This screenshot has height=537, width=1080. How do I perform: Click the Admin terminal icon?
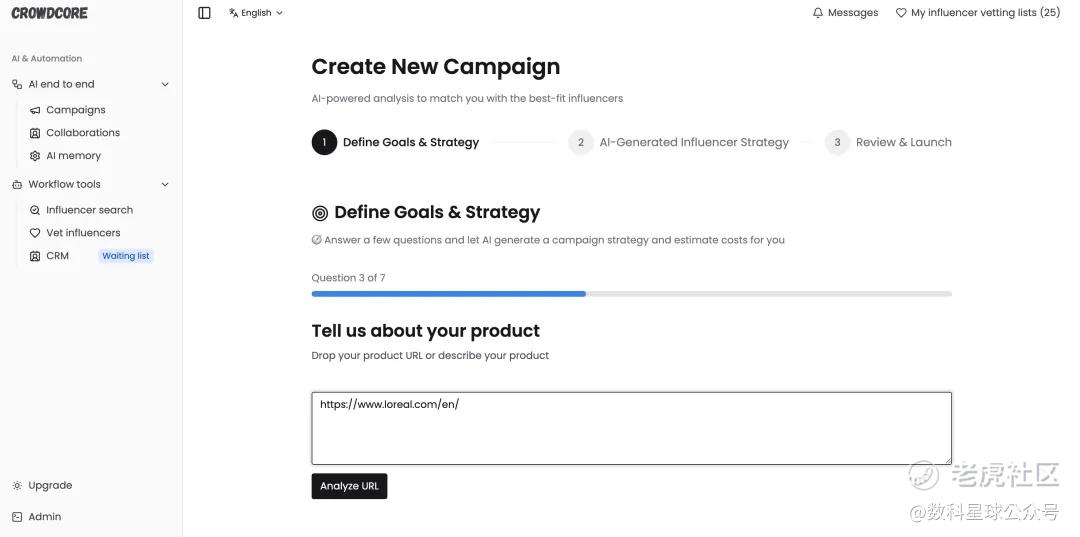coord(17,517)
